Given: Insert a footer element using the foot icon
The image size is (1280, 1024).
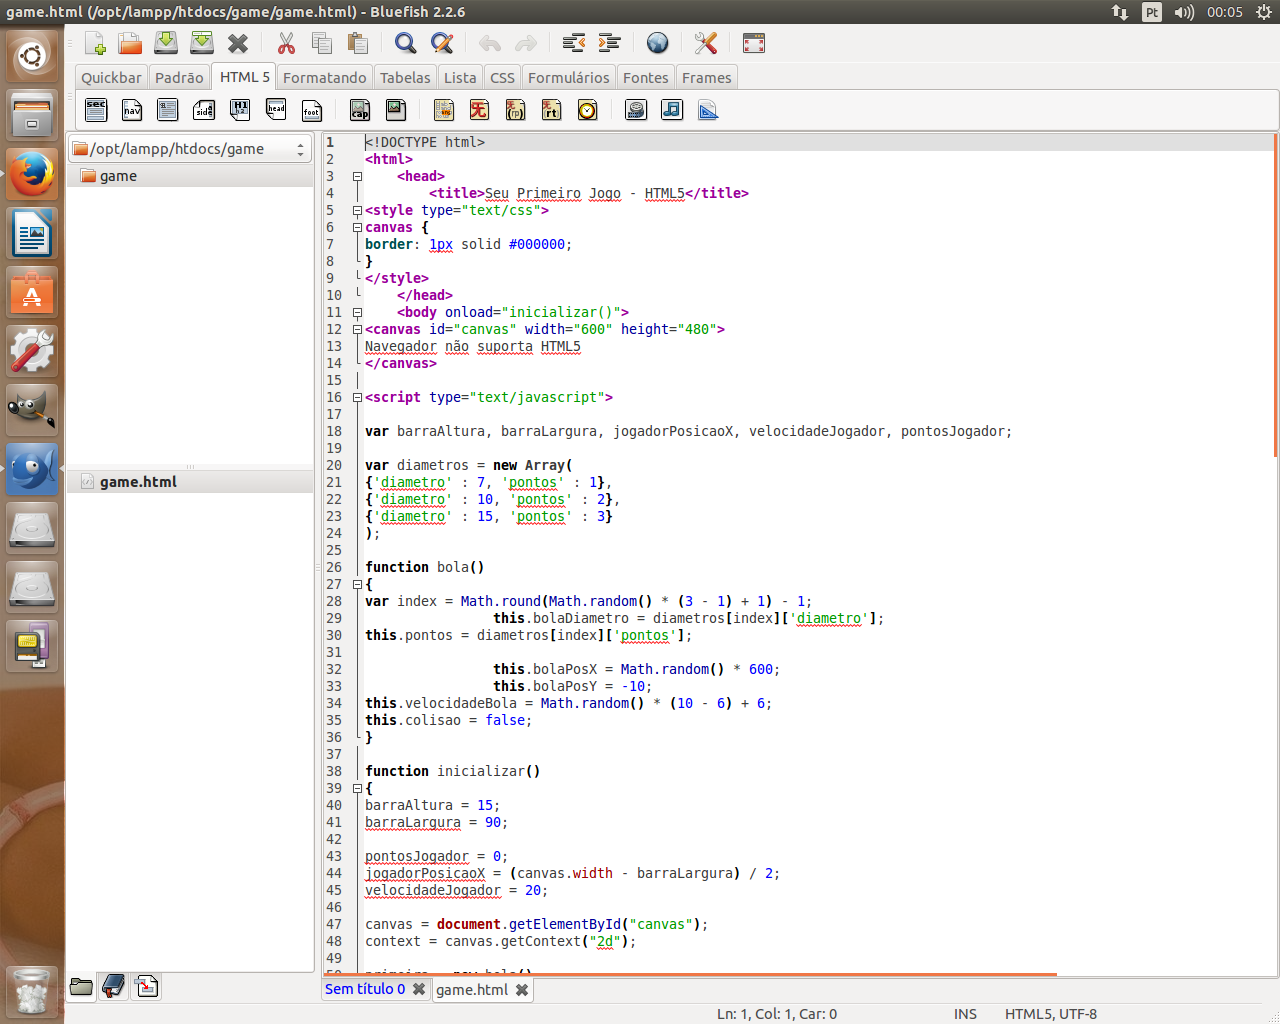Looking at the screenshot, I should (x=312, y=110).
